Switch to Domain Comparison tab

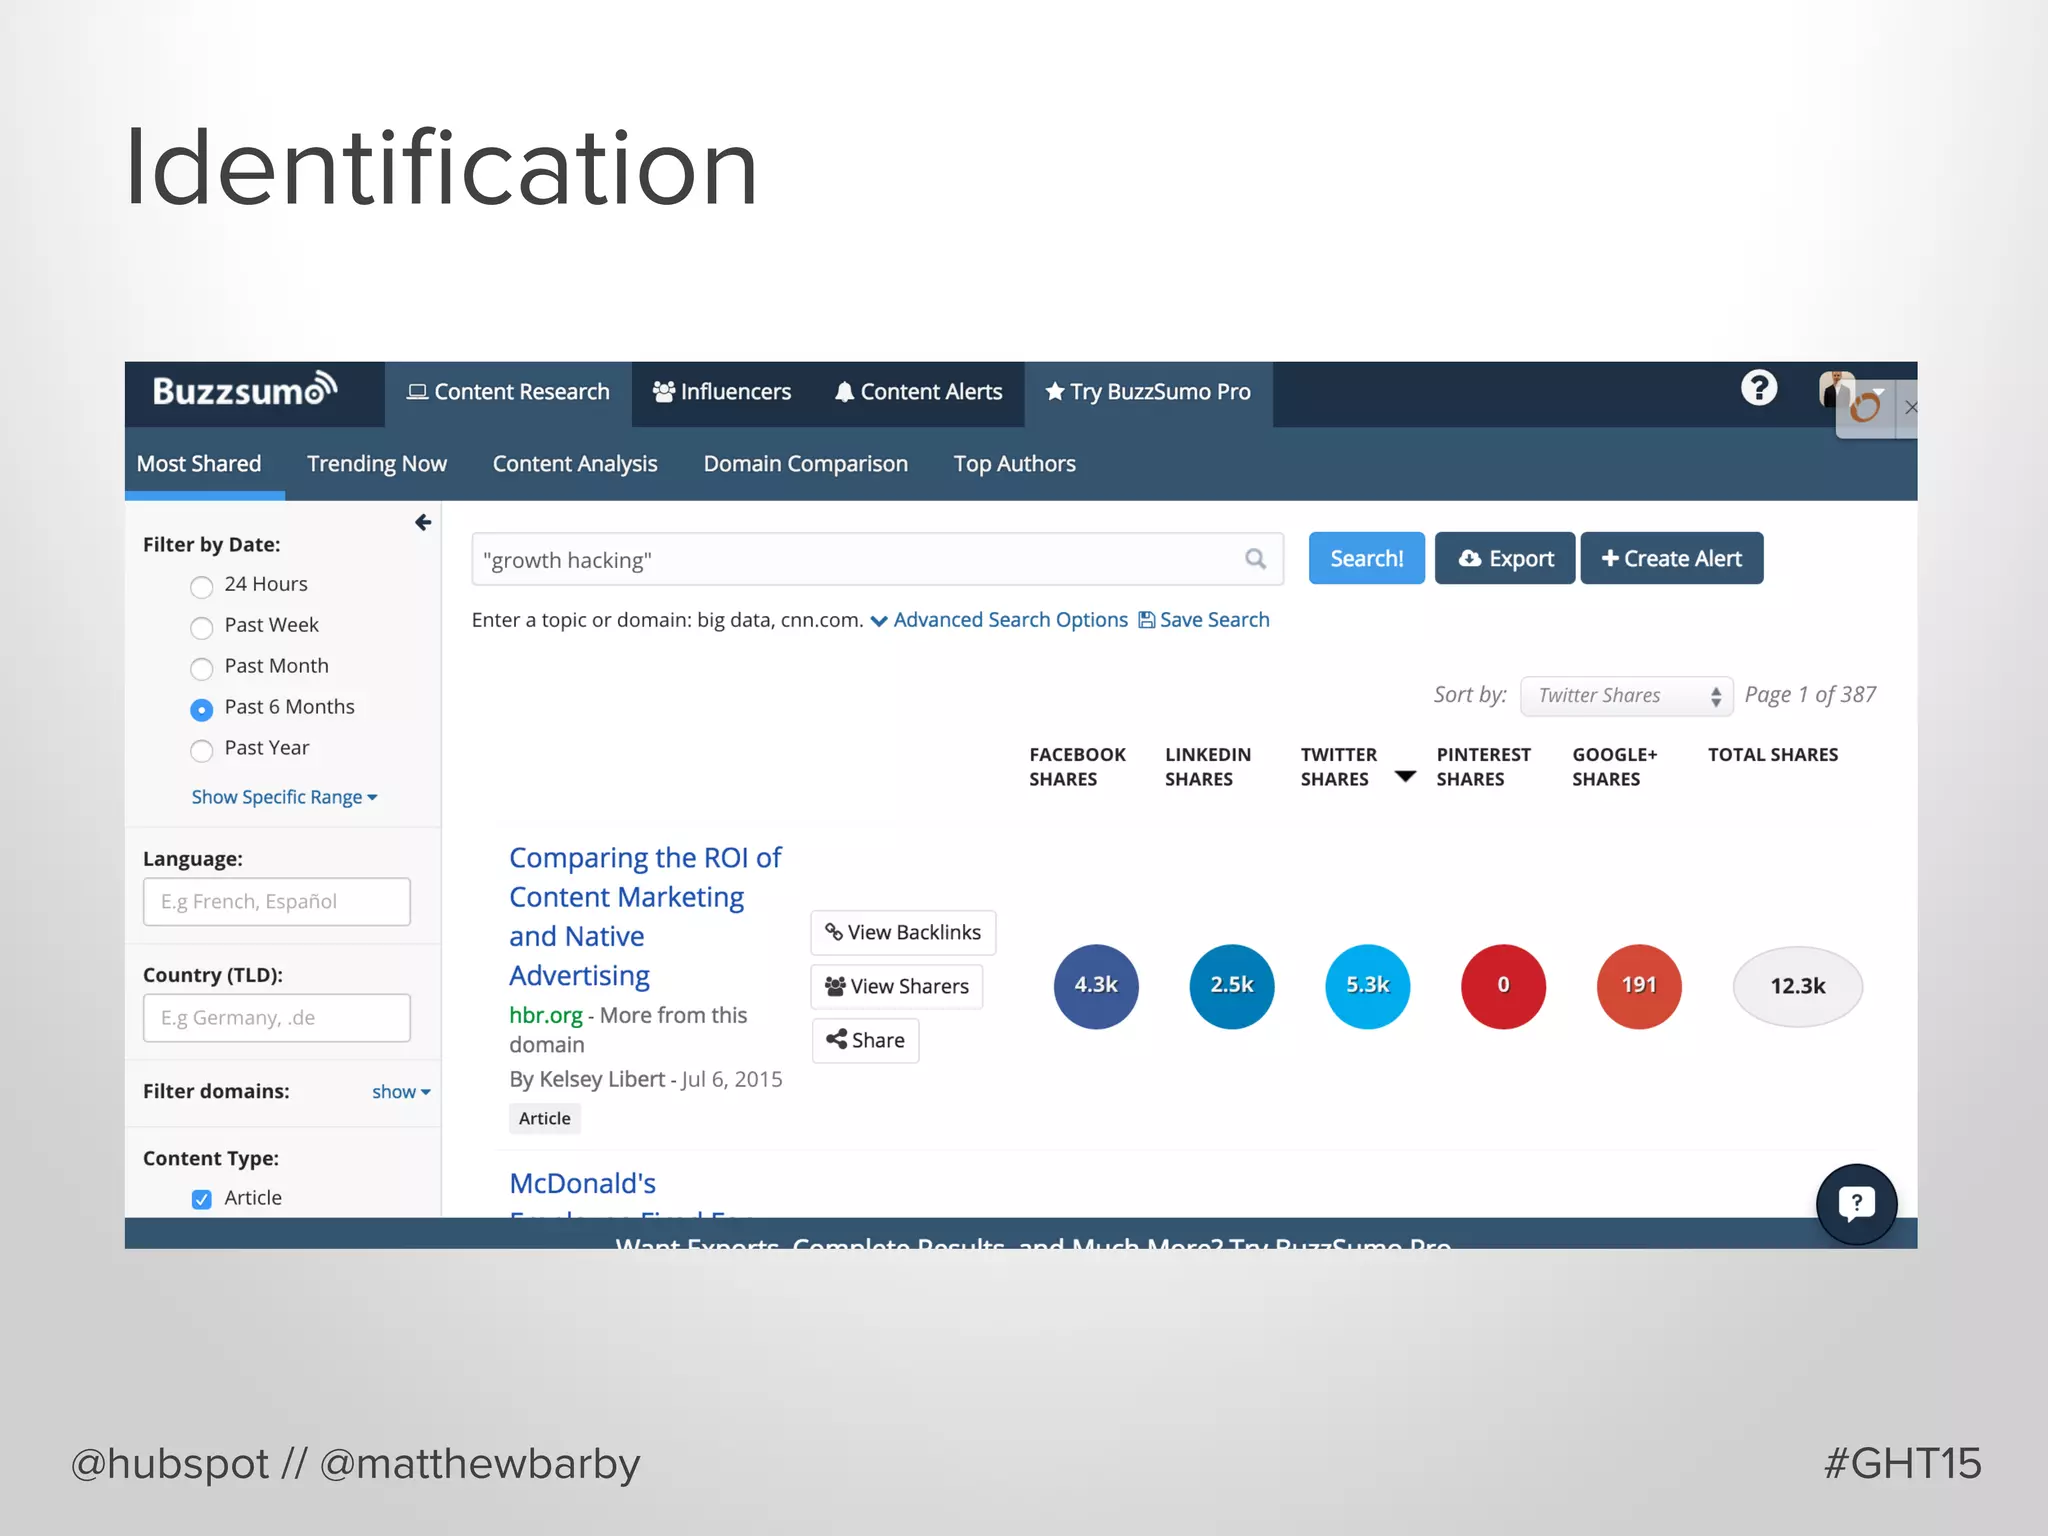click(x=806, y=464)
